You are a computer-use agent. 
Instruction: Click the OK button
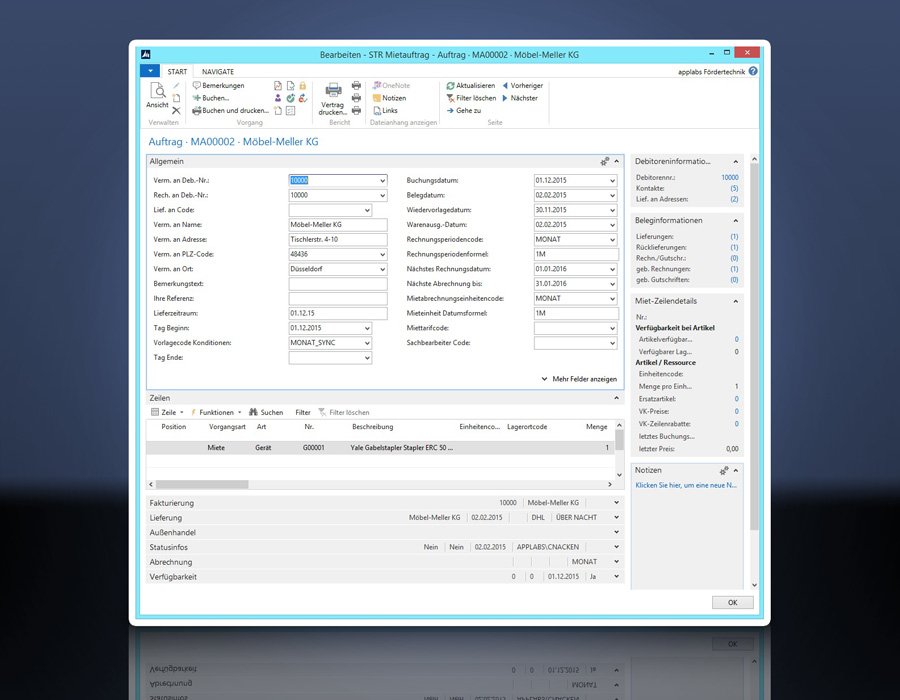click(x=732, y=602)
